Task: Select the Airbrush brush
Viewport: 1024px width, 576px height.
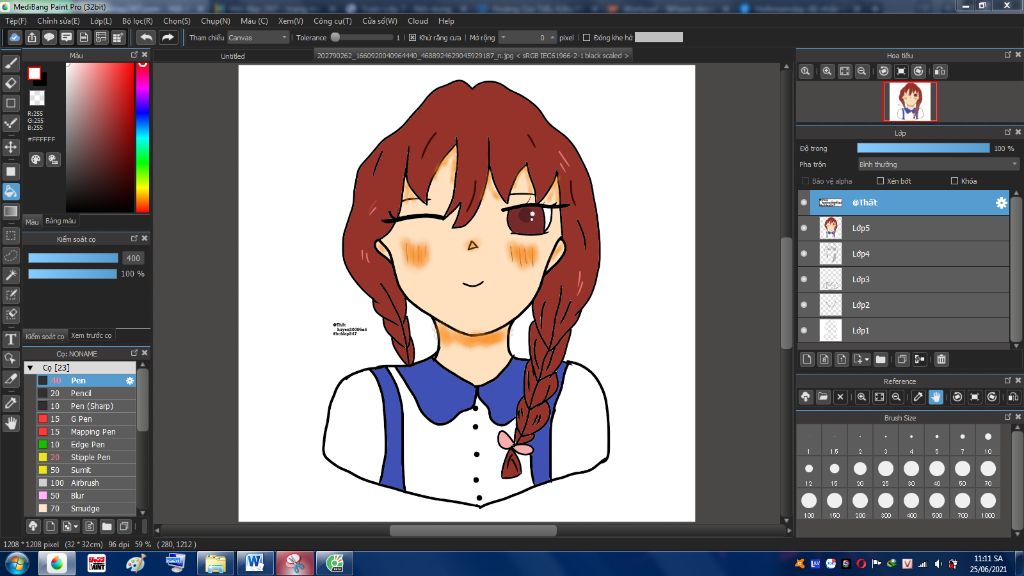Action: point(86,483)
